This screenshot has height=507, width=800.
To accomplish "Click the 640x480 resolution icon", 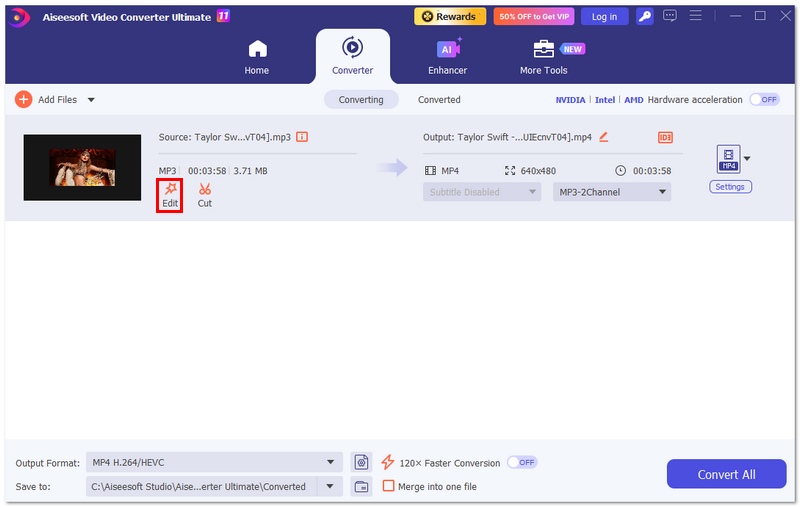I will tap(510, 171).
